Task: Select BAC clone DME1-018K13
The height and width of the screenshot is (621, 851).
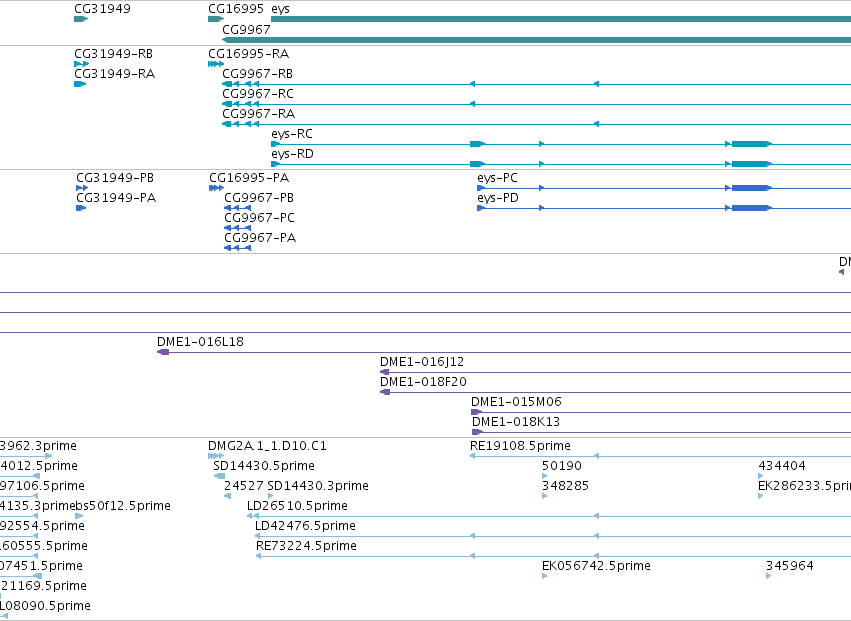Action: coord(516,422)
